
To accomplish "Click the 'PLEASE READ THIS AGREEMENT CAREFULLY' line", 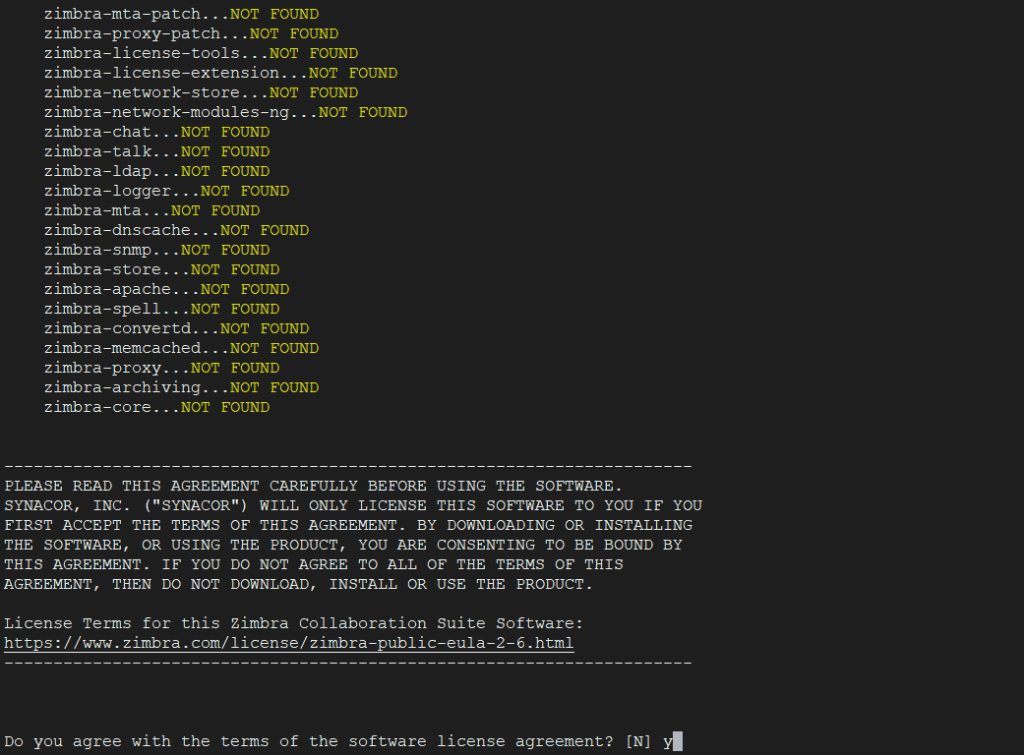I will pos(313,486).
